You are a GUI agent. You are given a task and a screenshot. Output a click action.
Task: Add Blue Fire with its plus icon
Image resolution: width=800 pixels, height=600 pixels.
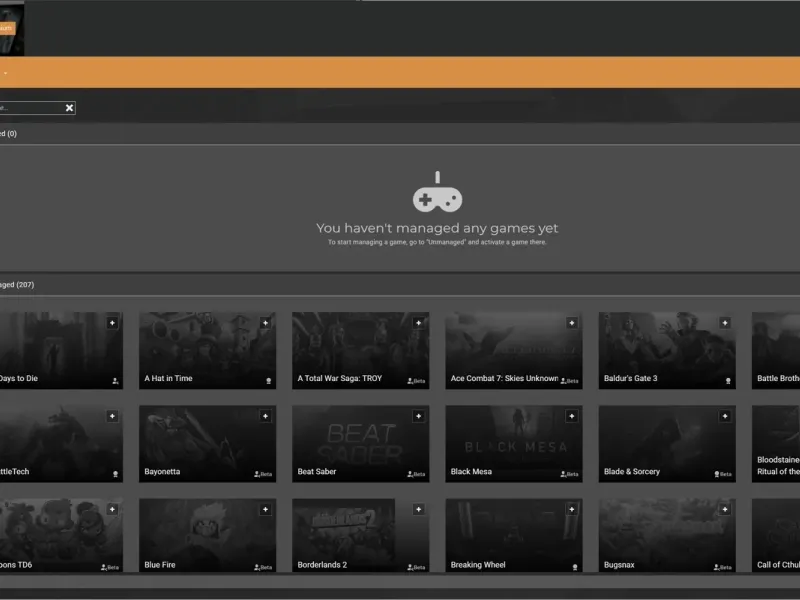point(265,509)
